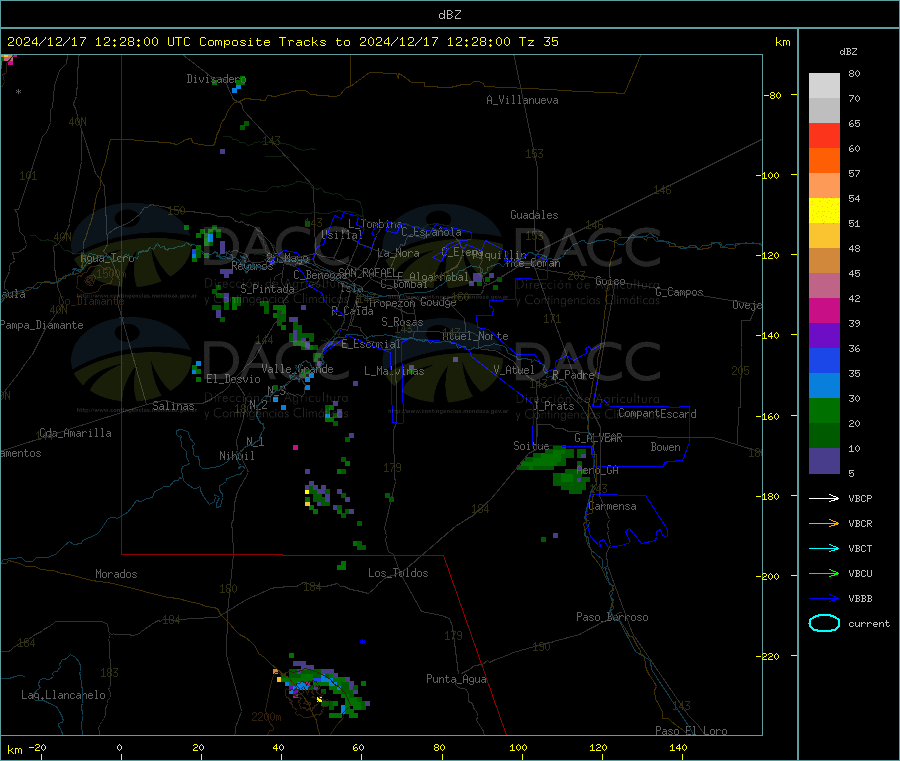Click the 'Punta_Agua' place label
The width and height of the screenshot is (900, 761).
point(456,679)
